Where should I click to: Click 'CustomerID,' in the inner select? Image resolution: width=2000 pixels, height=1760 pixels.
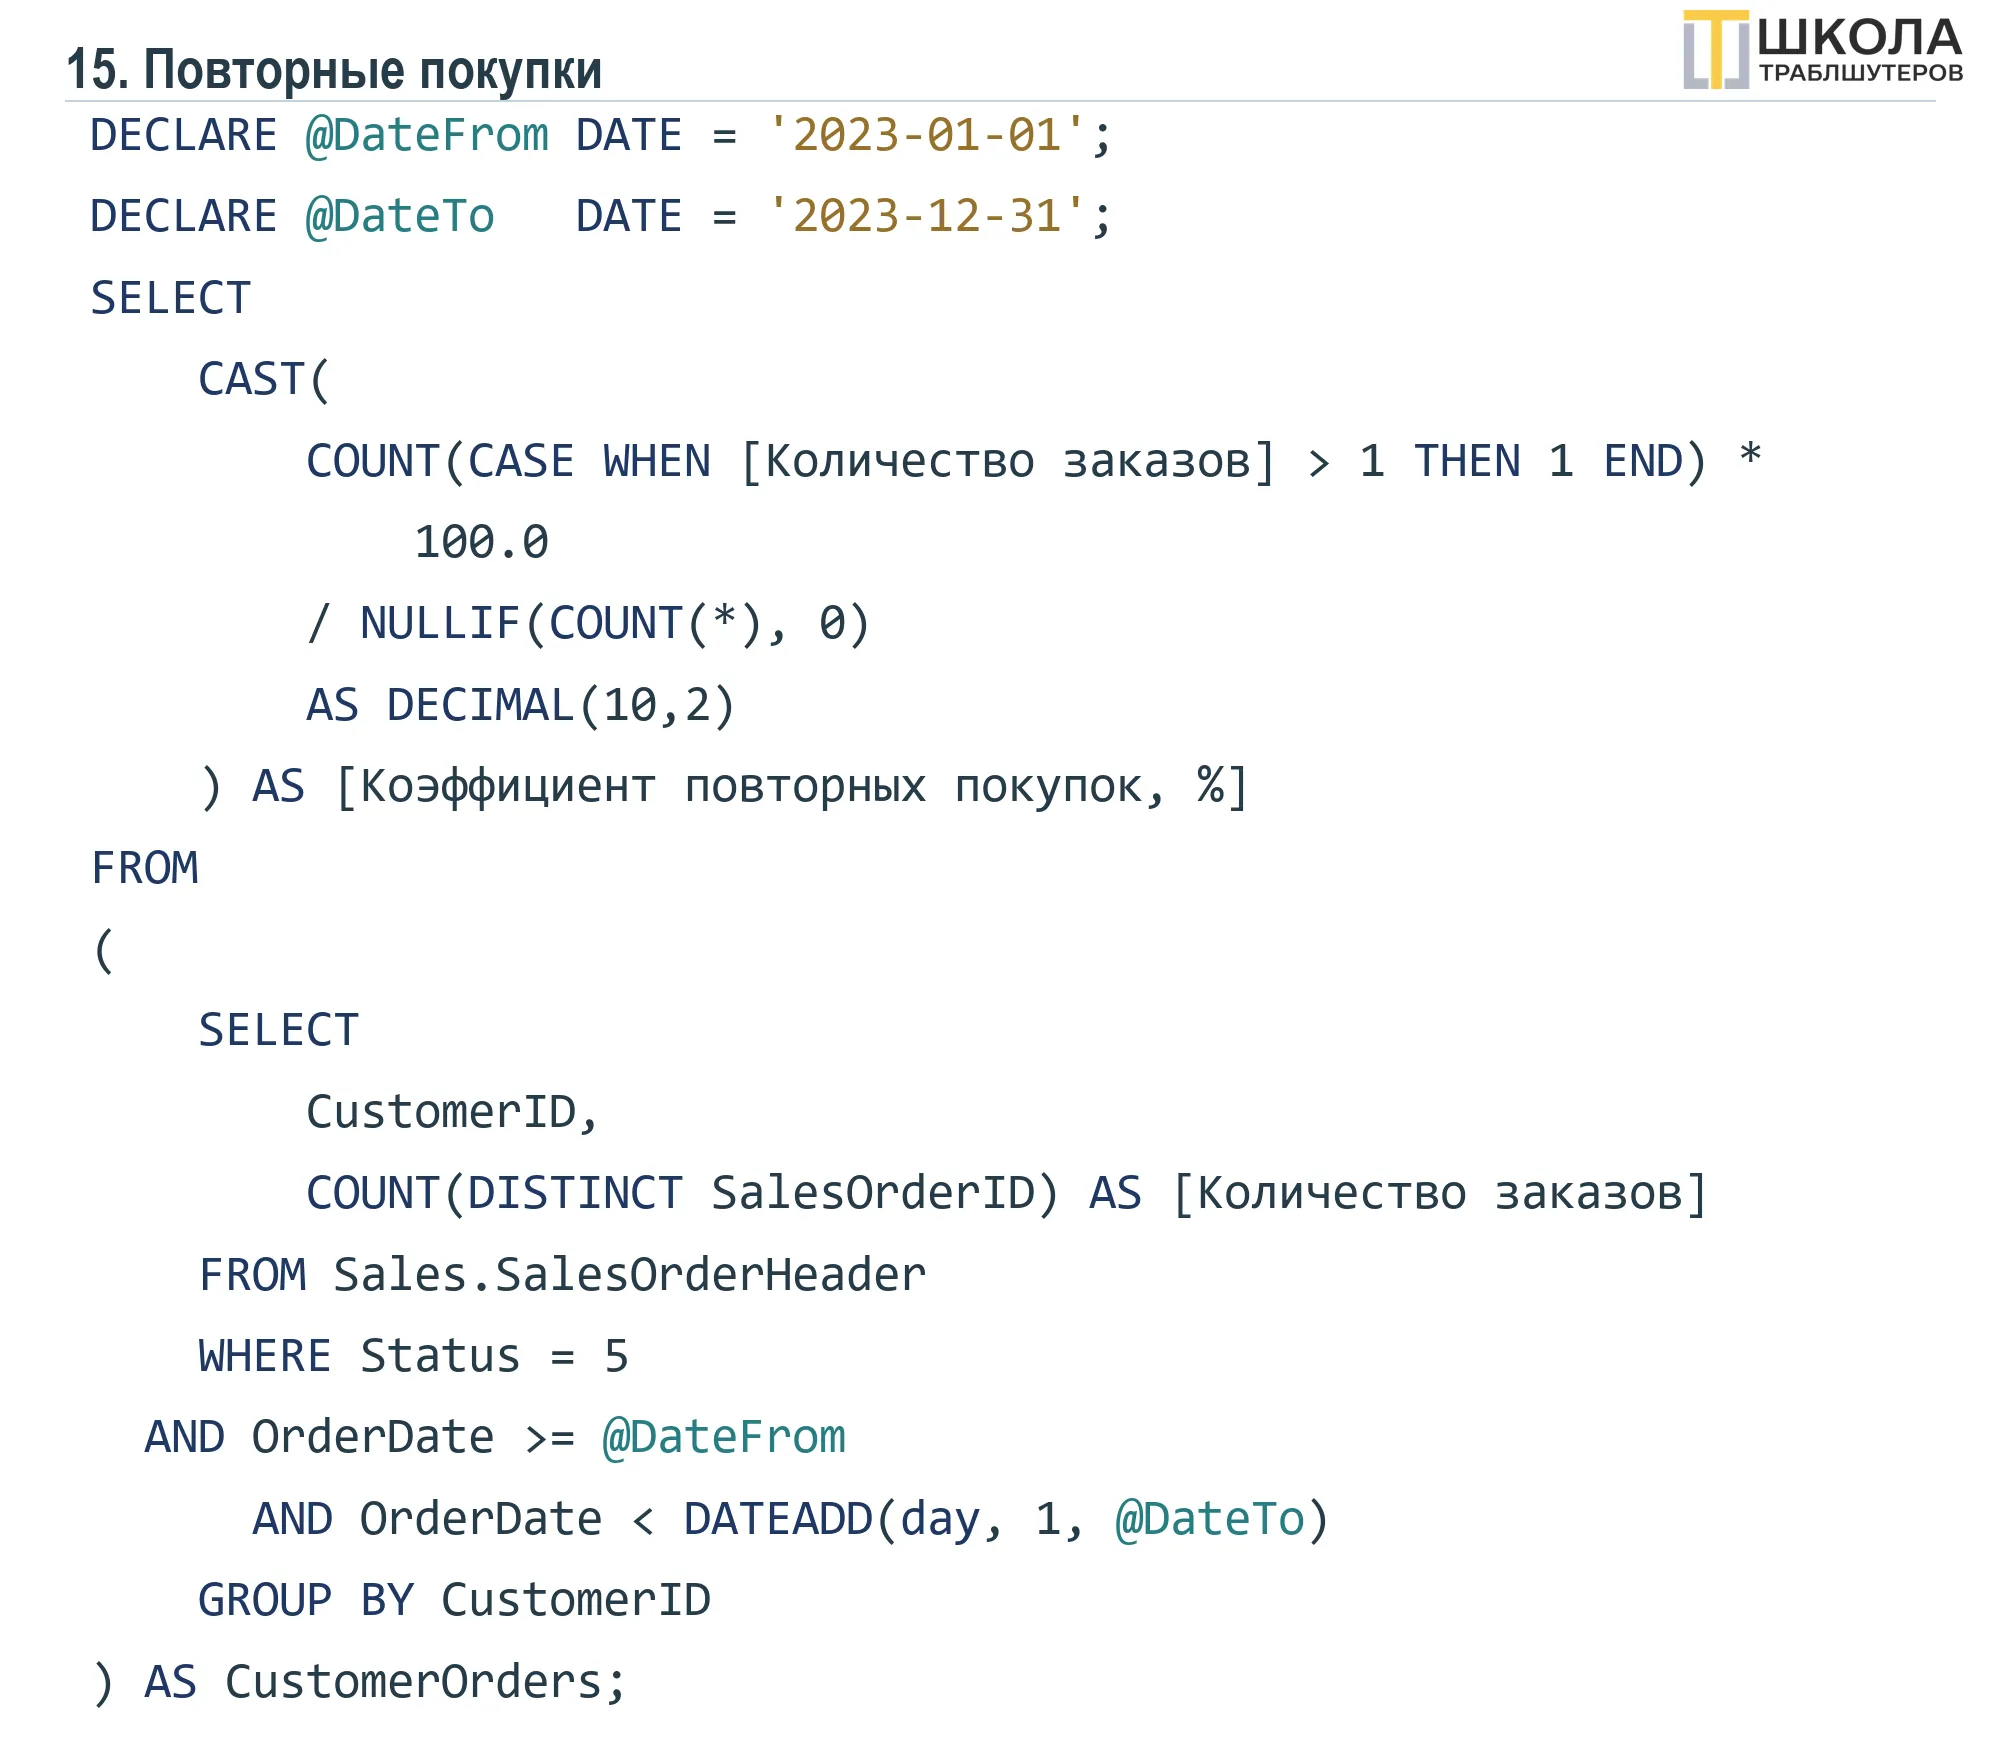coord(452,1112)
